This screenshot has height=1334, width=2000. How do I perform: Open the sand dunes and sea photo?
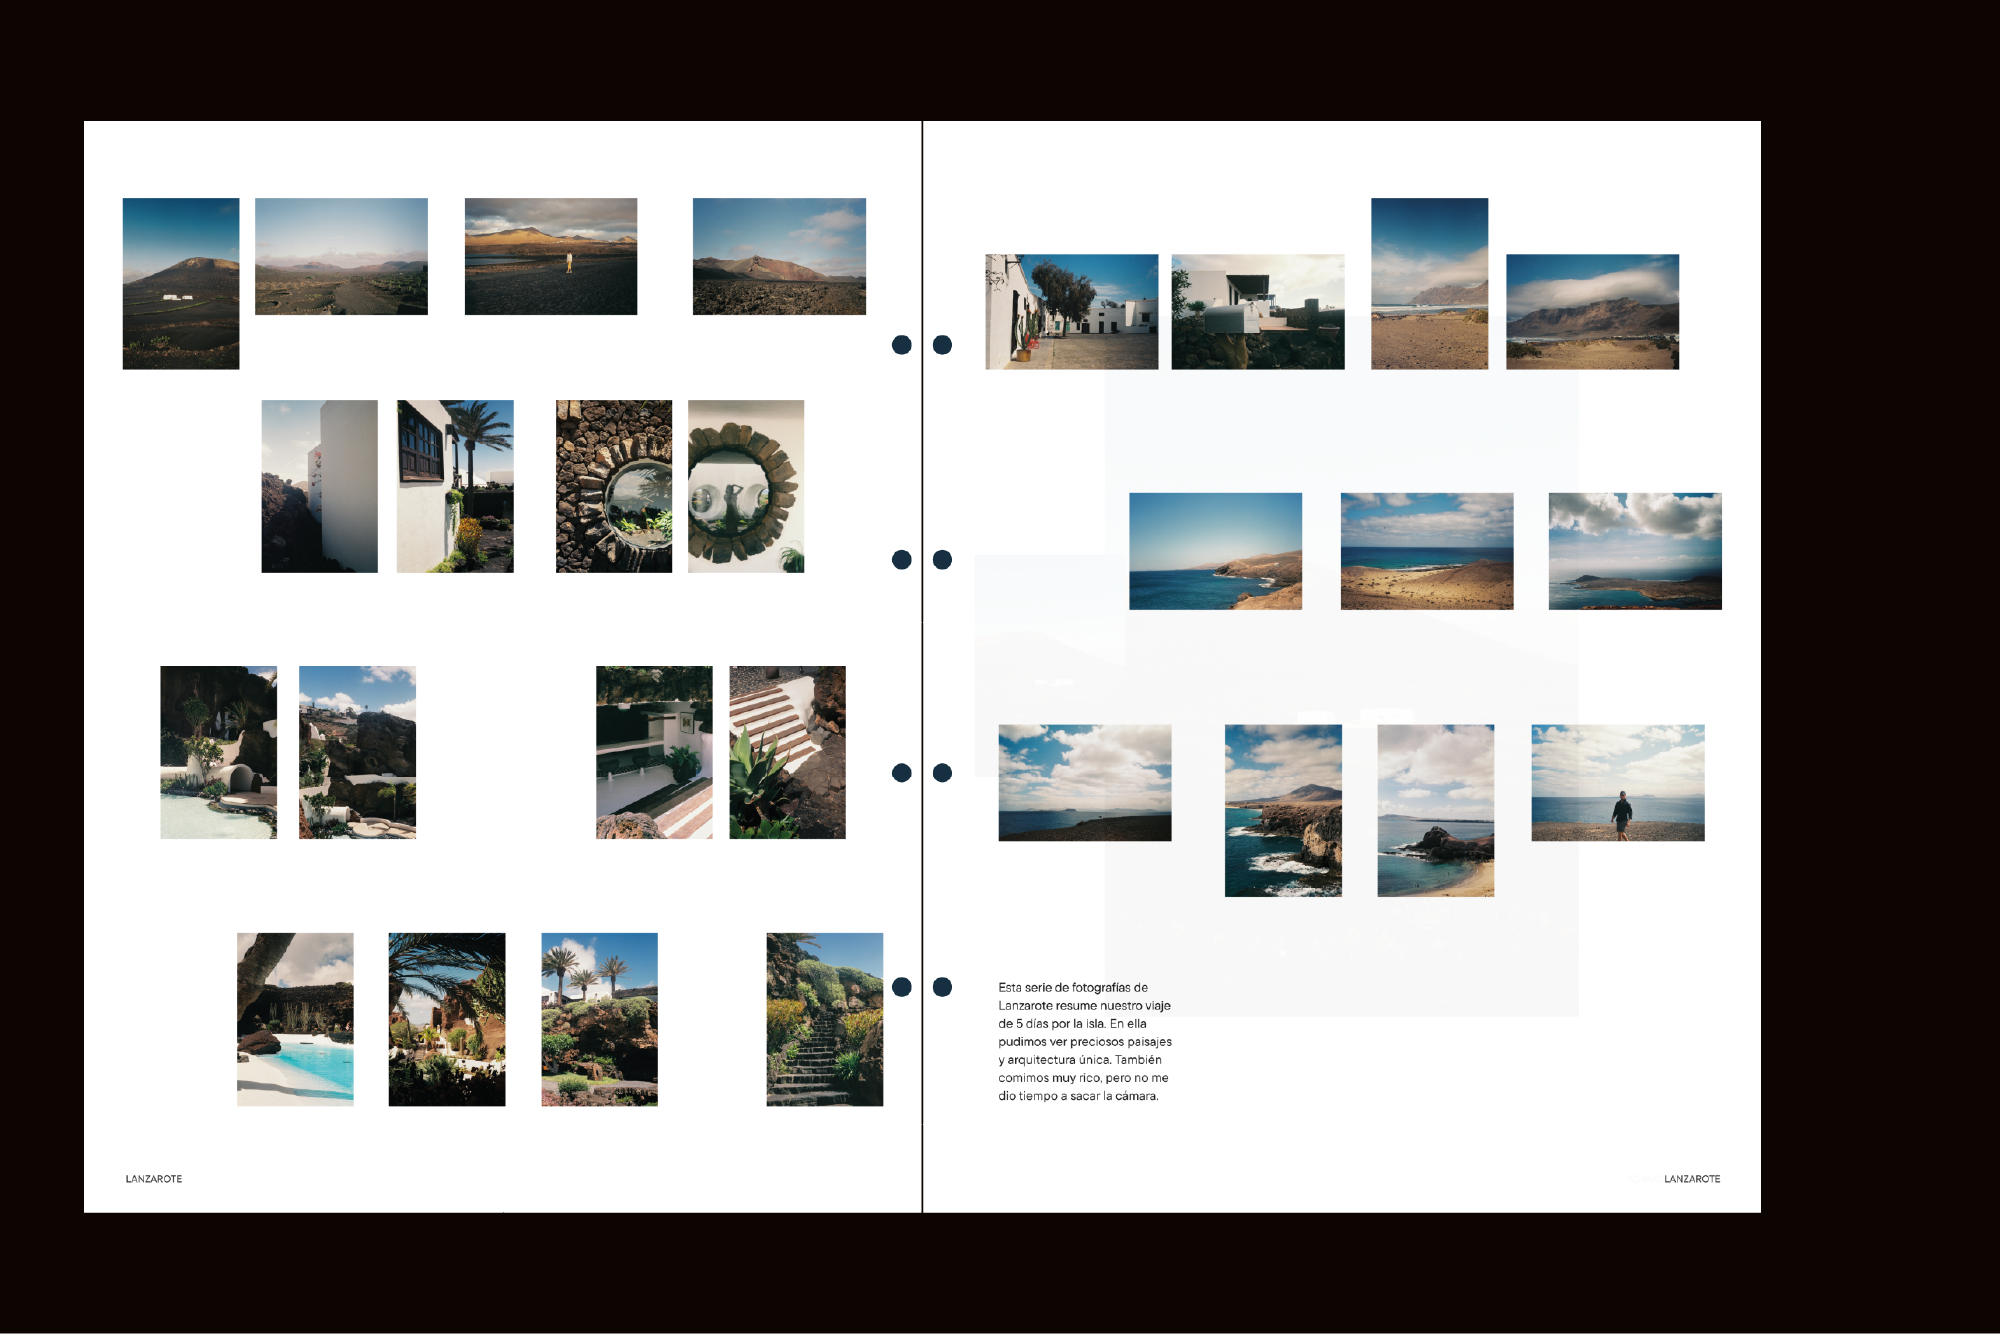click(1426, 551)
